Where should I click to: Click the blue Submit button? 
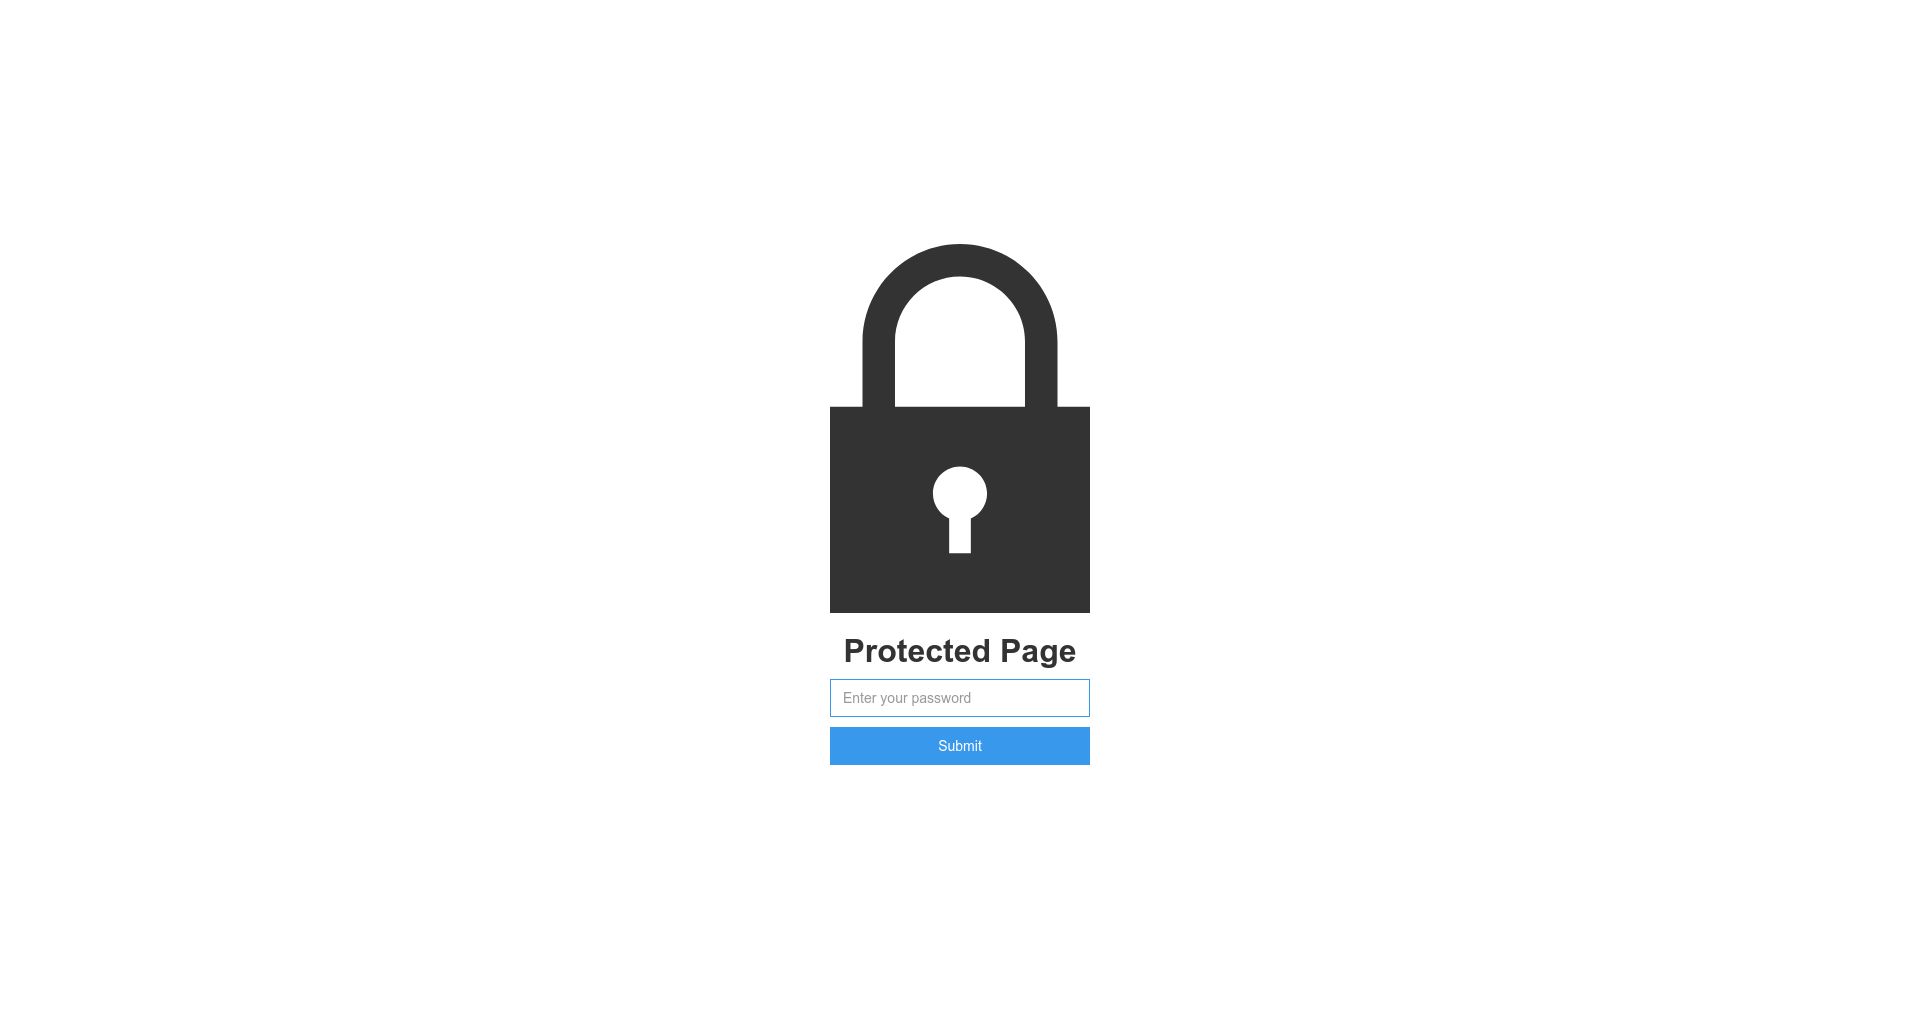coord(960,746)
